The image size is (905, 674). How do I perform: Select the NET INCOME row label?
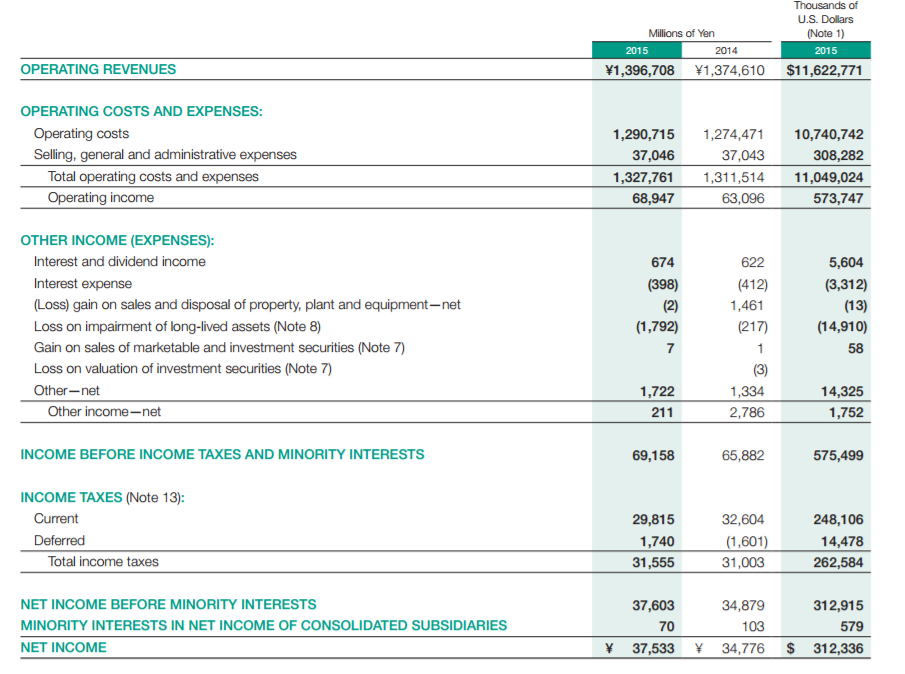coord(63,647)
